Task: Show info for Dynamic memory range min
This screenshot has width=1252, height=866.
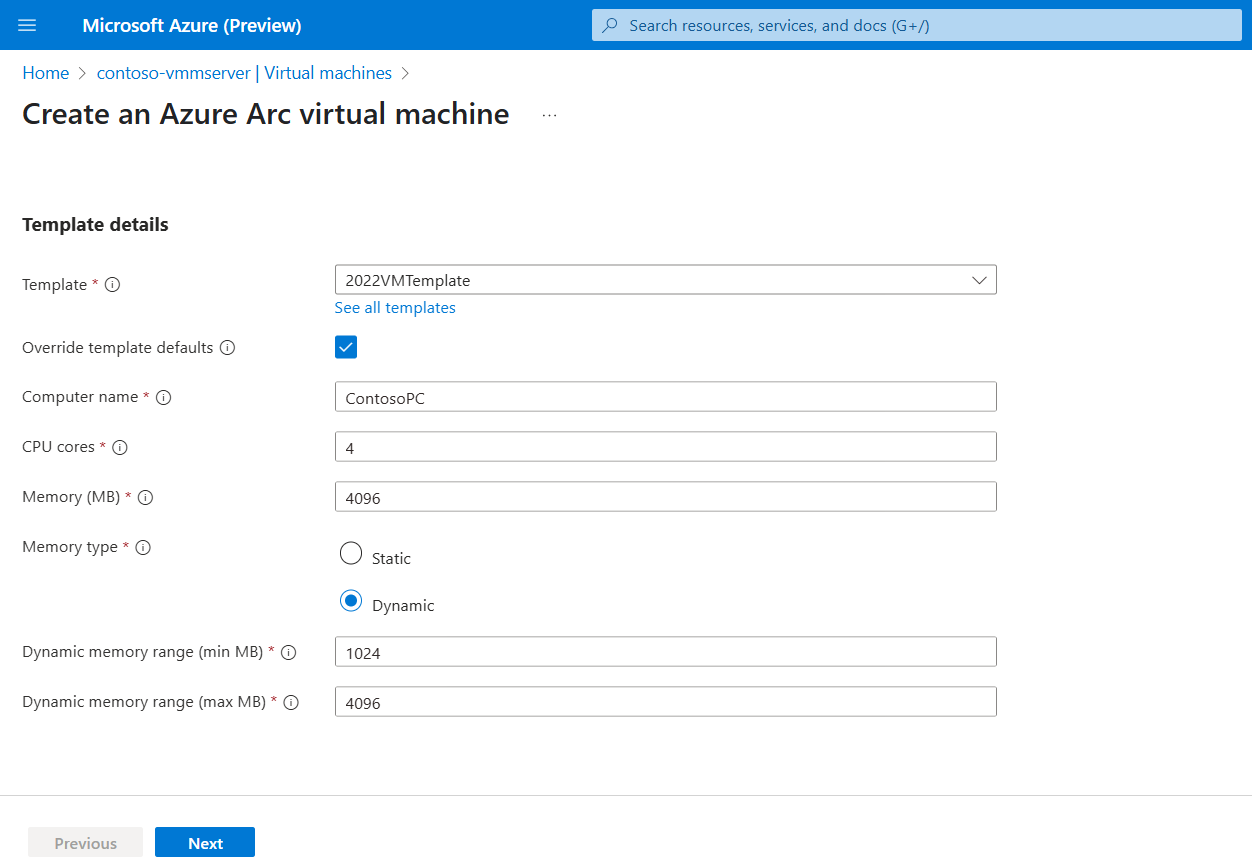Action: click(x=289, y=652)
